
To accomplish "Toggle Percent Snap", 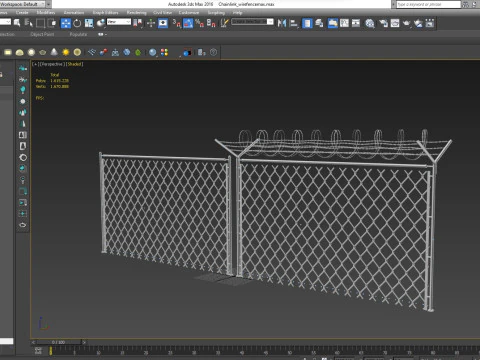I will click(199, 23).
